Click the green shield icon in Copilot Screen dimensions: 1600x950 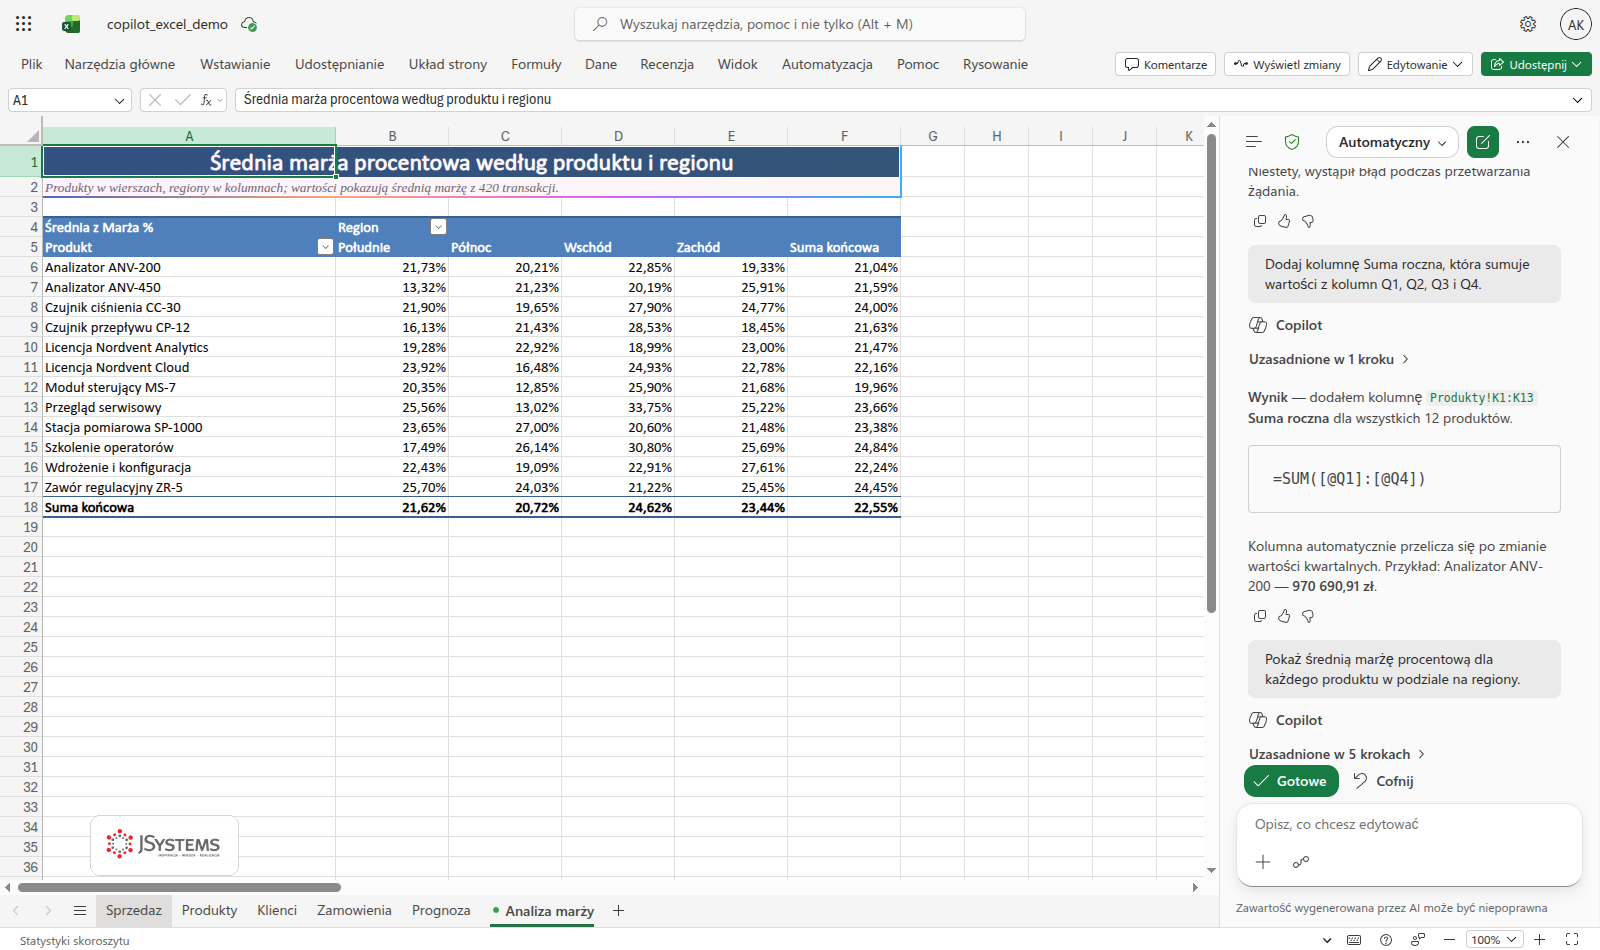(1292, 142)
